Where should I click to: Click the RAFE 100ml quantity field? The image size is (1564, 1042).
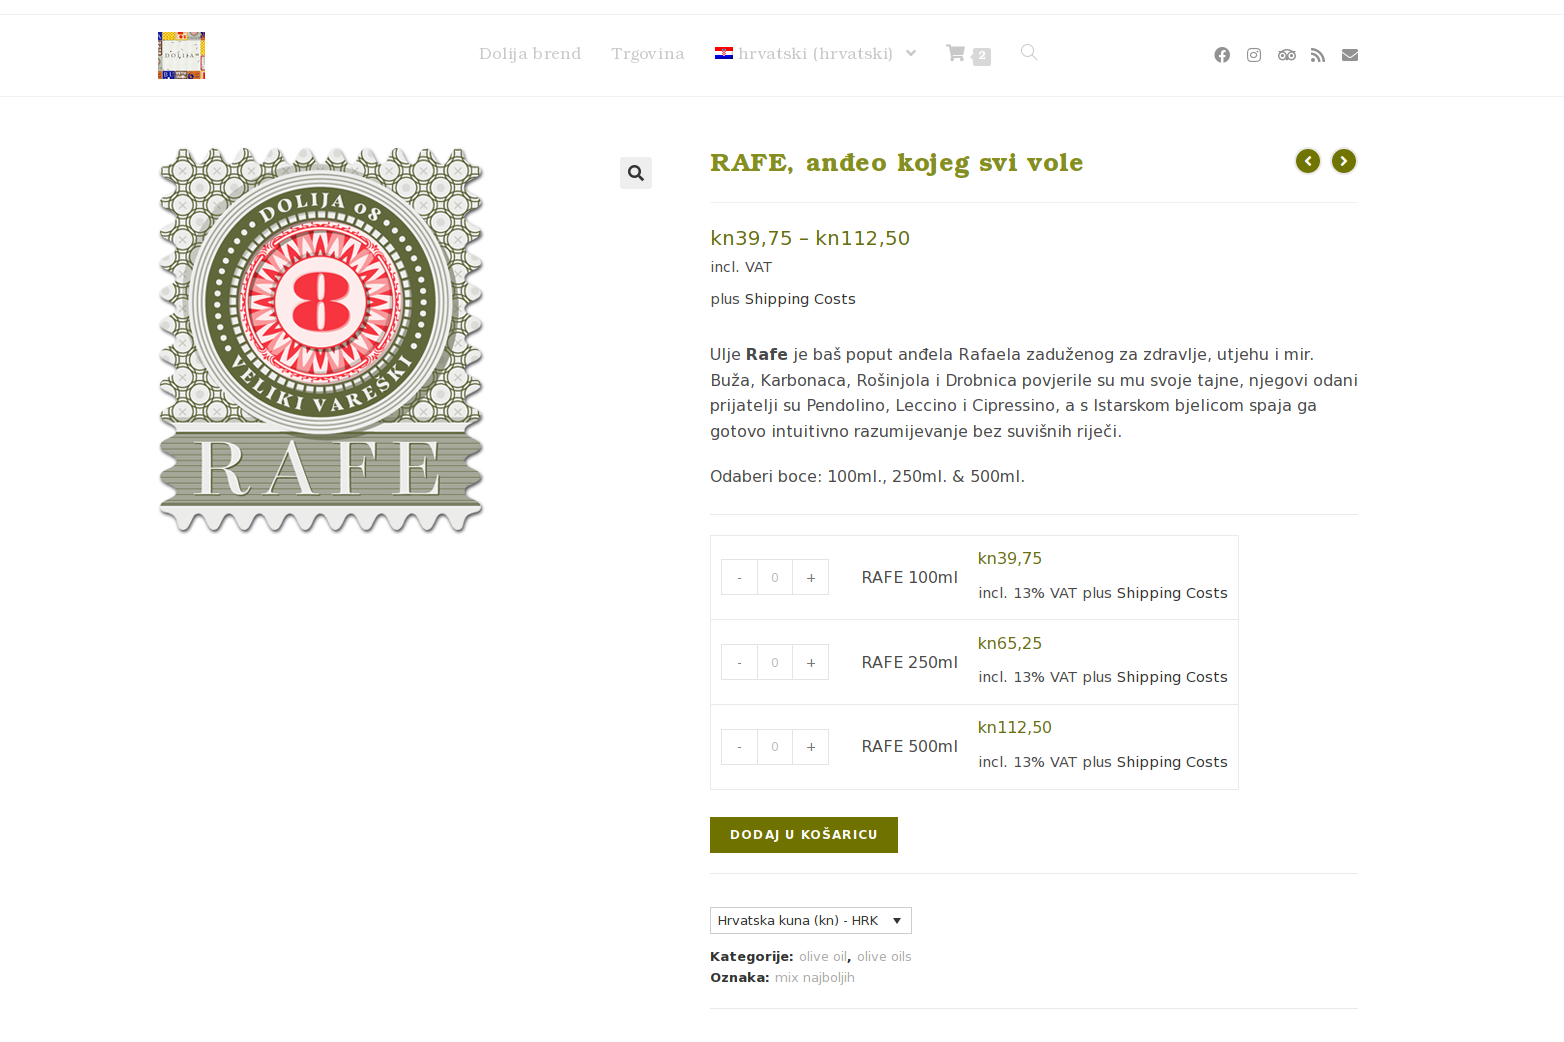tap(775, 577)
